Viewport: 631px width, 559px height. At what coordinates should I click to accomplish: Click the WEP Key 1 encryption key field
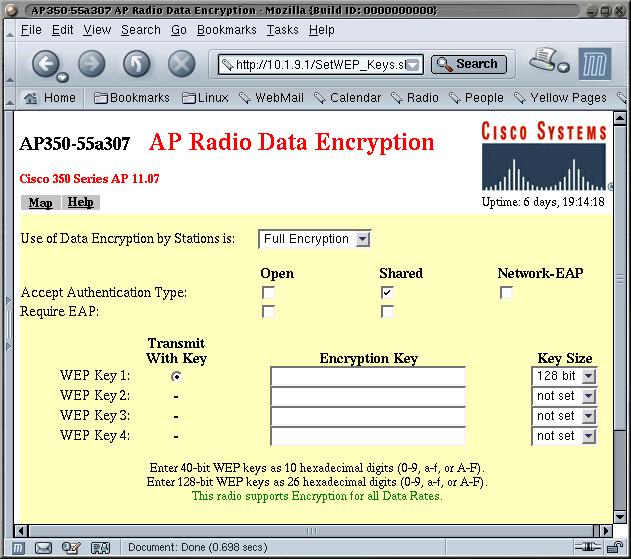coord(368,376)
